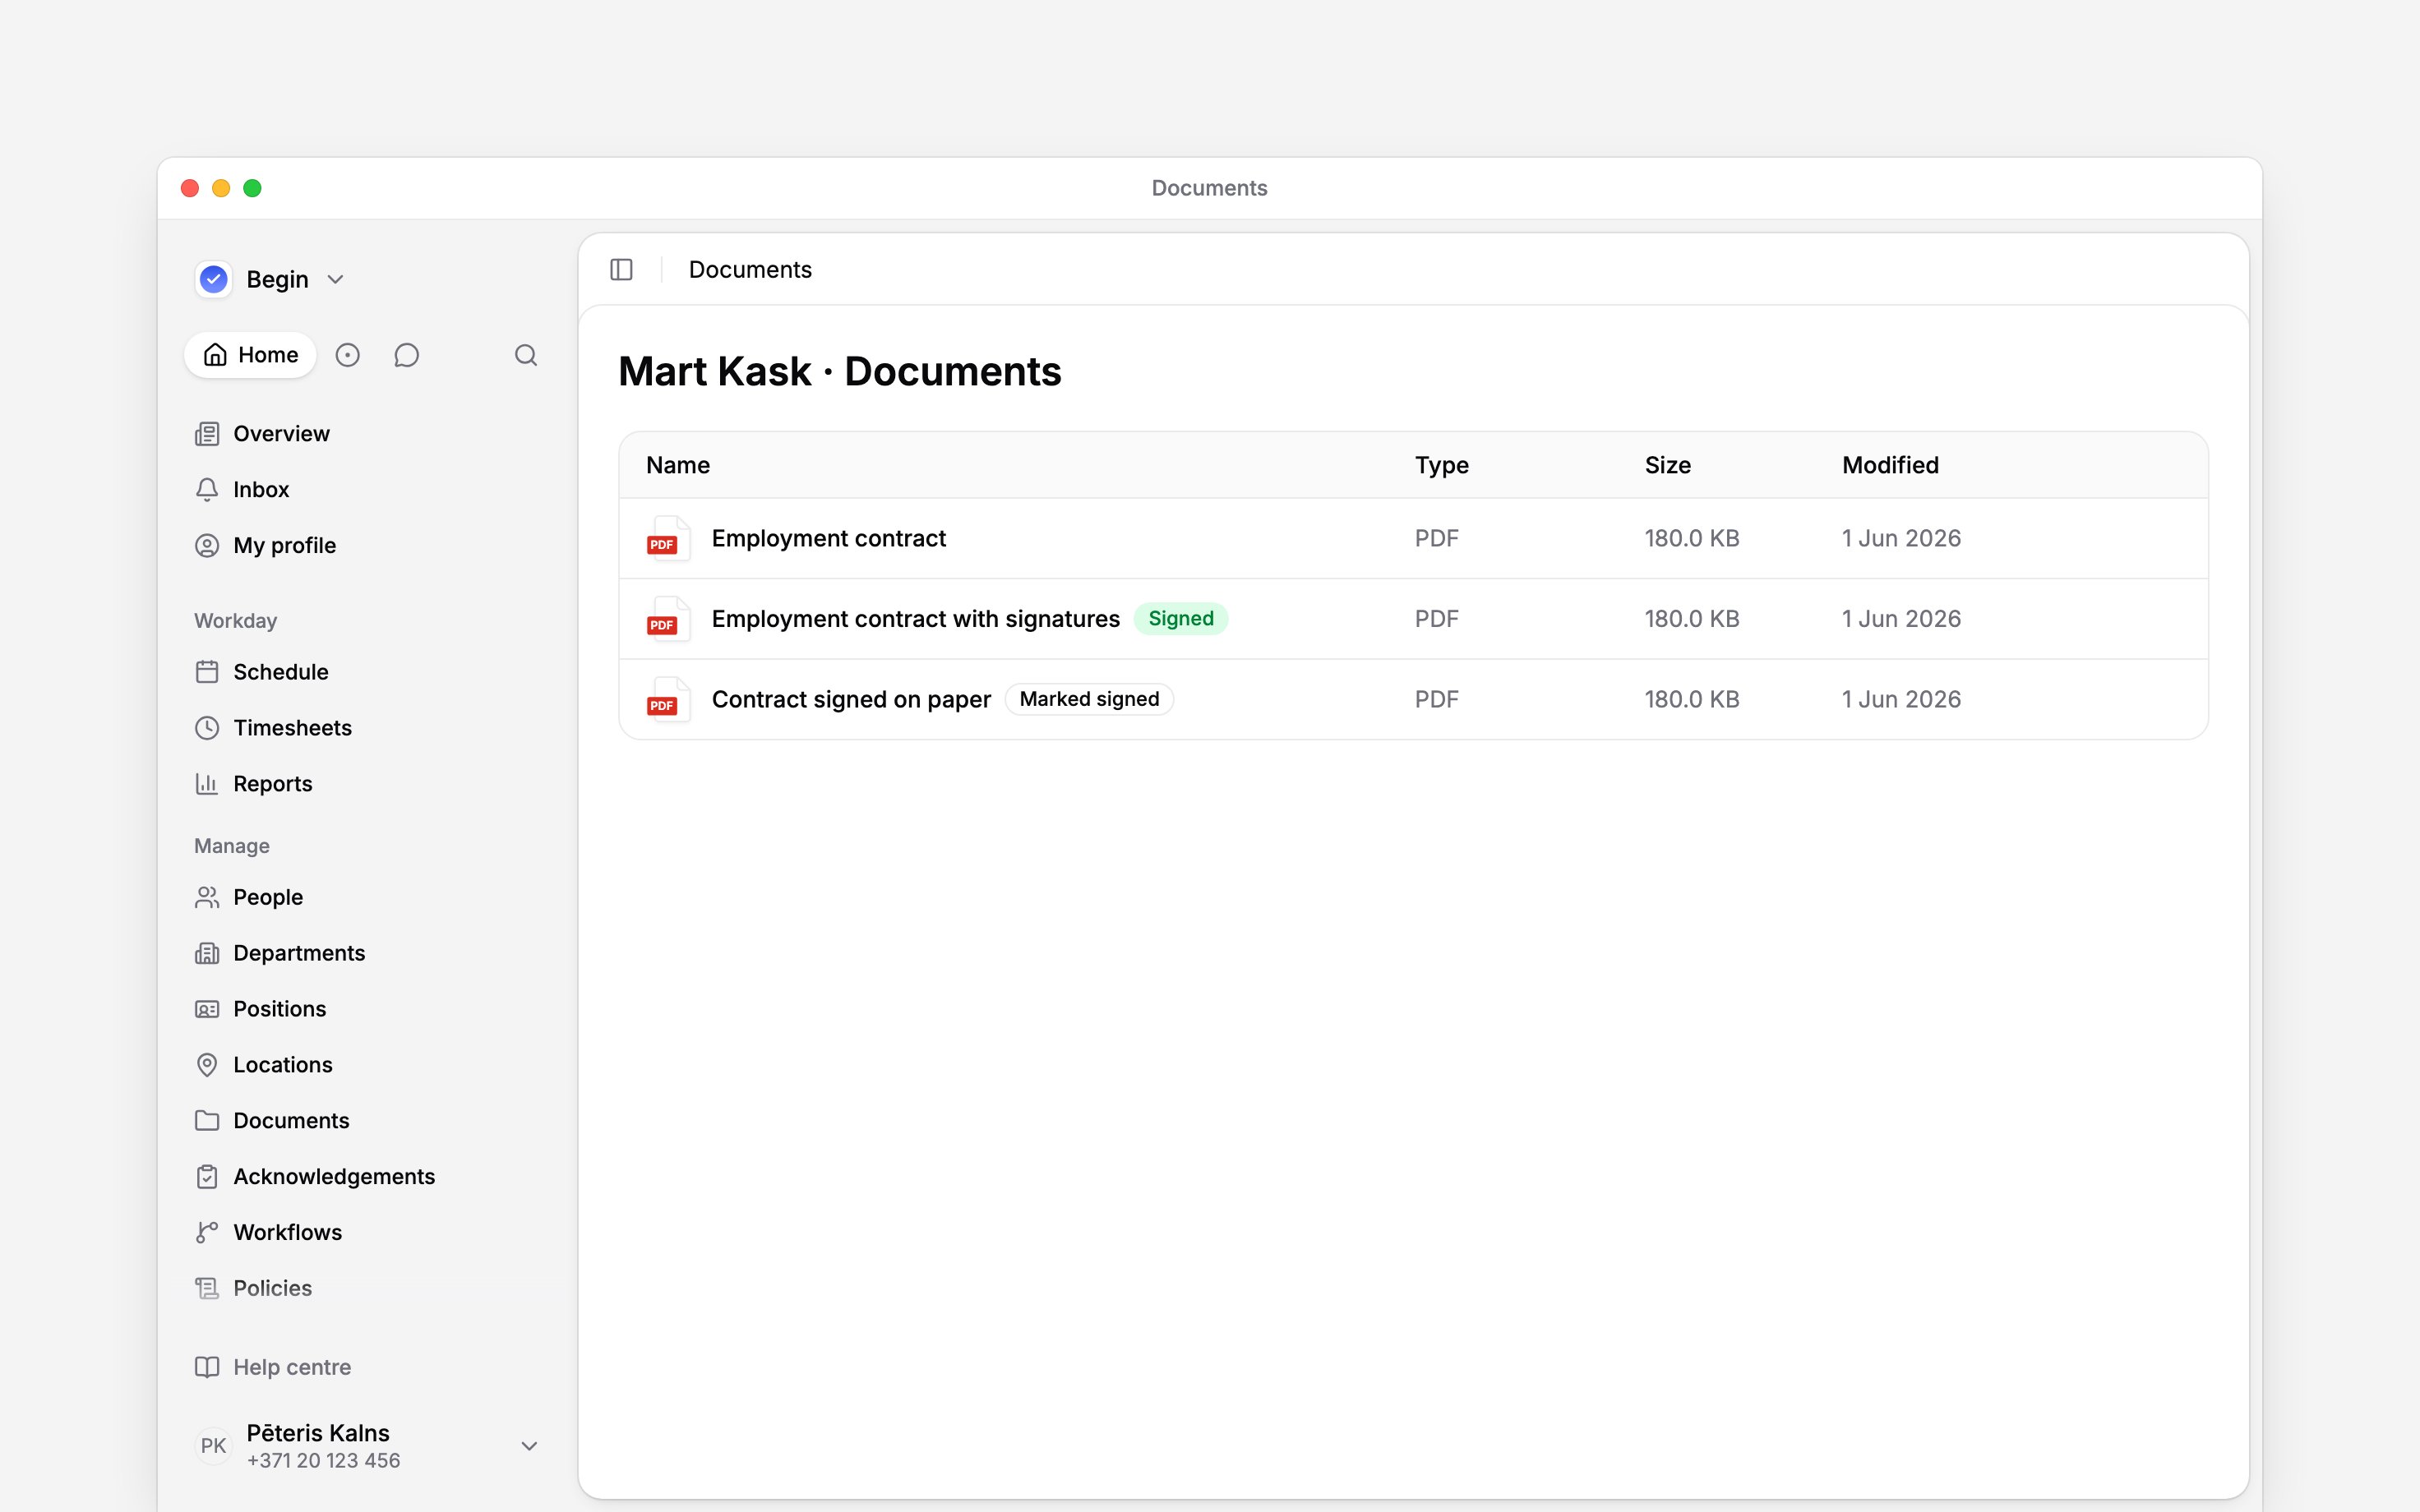
Task: Open Contract signed on paper file
Action: point(851,699)
